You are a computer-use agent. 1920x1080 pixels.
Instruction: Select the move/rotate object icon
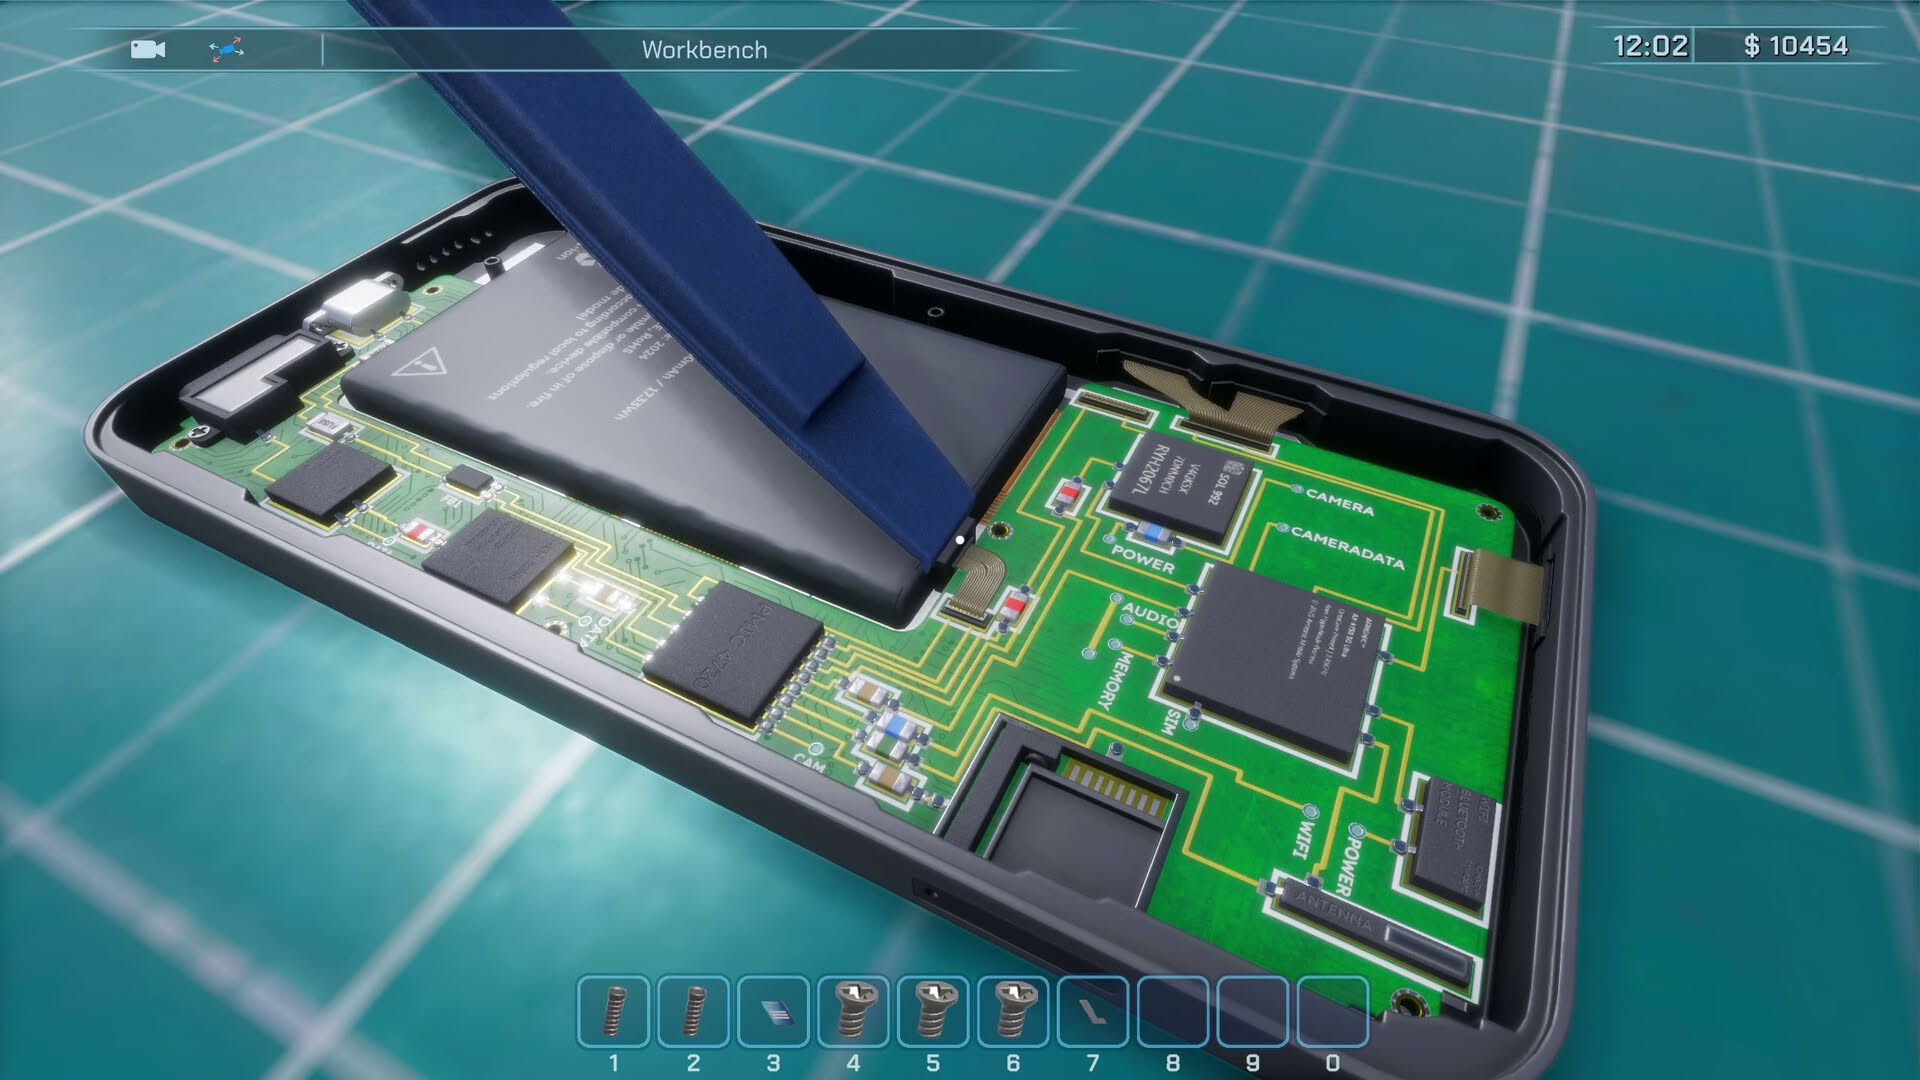(x=227, y=50)
